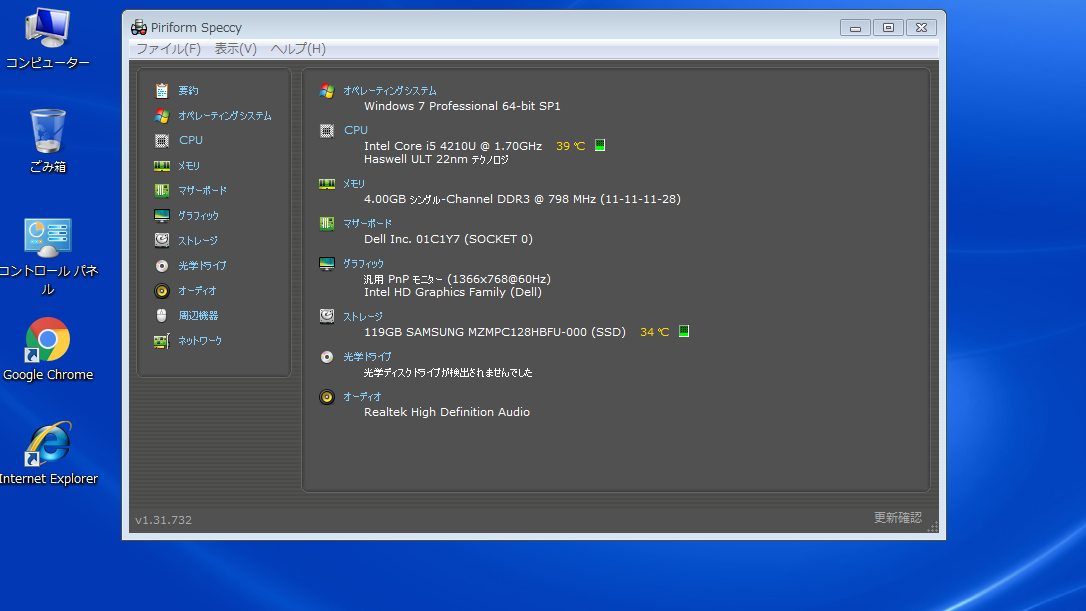Open the 要約 section label in sidebar
This screenshot has width=1086, height=611.
pos(188,91)
